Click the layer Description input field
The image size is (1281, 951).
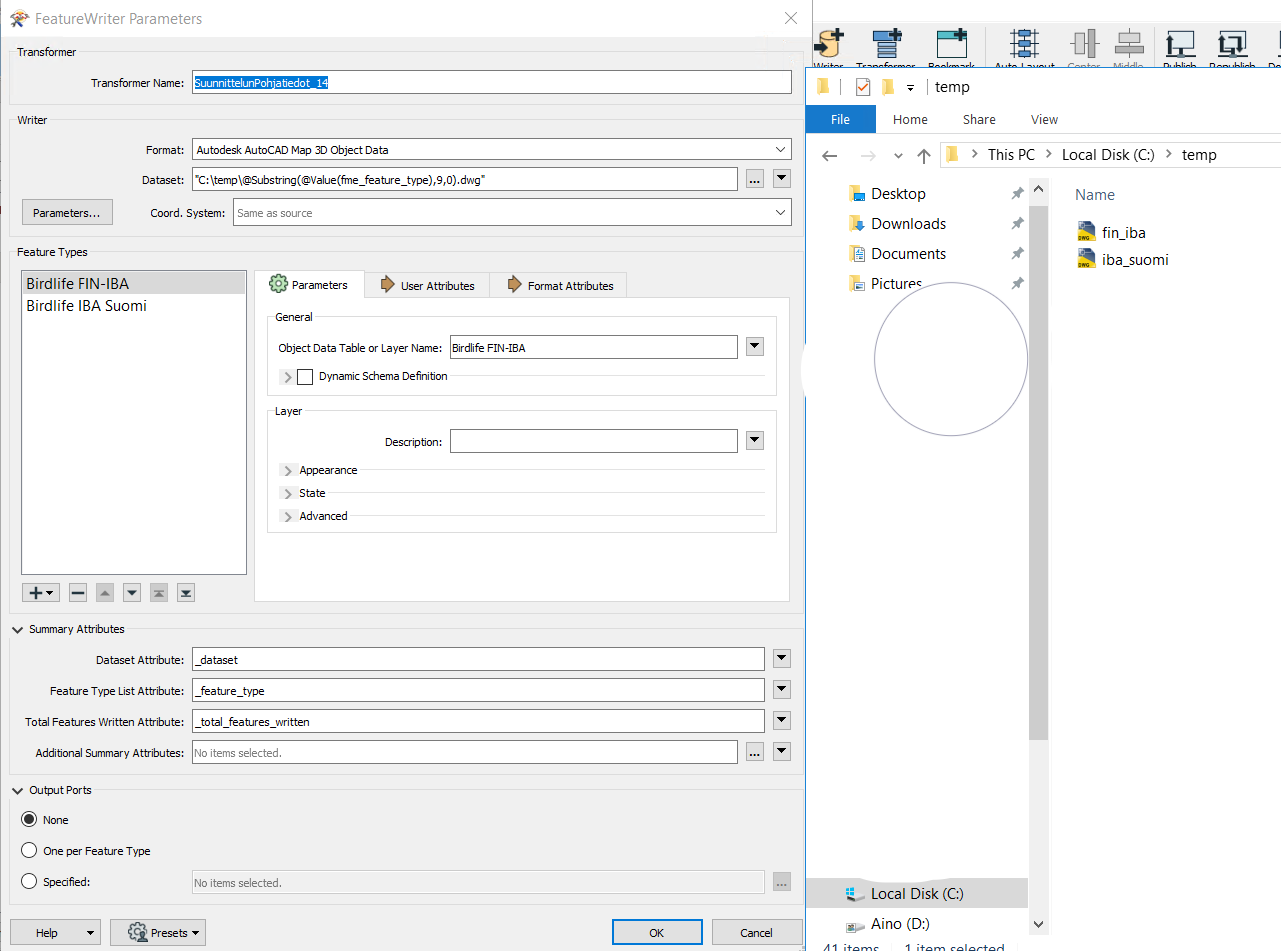(x=593, y=441)
